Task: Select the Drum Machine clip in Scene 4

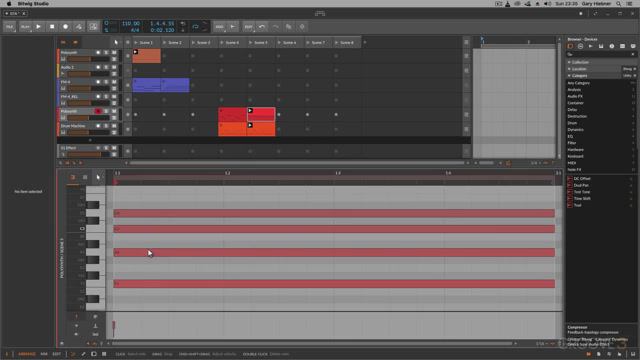Action: pyautogui.click(x=232, y=129)
